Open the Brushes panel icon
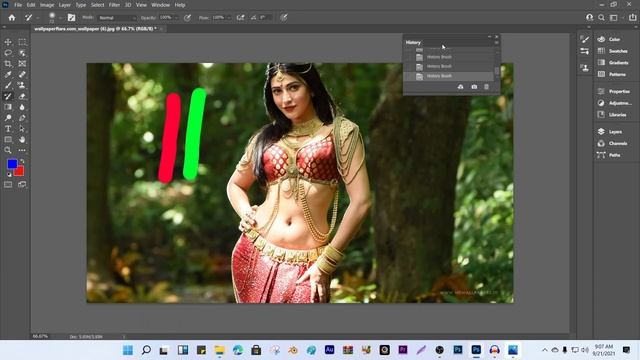Screen dimensions: 640x360 [585, 40]
